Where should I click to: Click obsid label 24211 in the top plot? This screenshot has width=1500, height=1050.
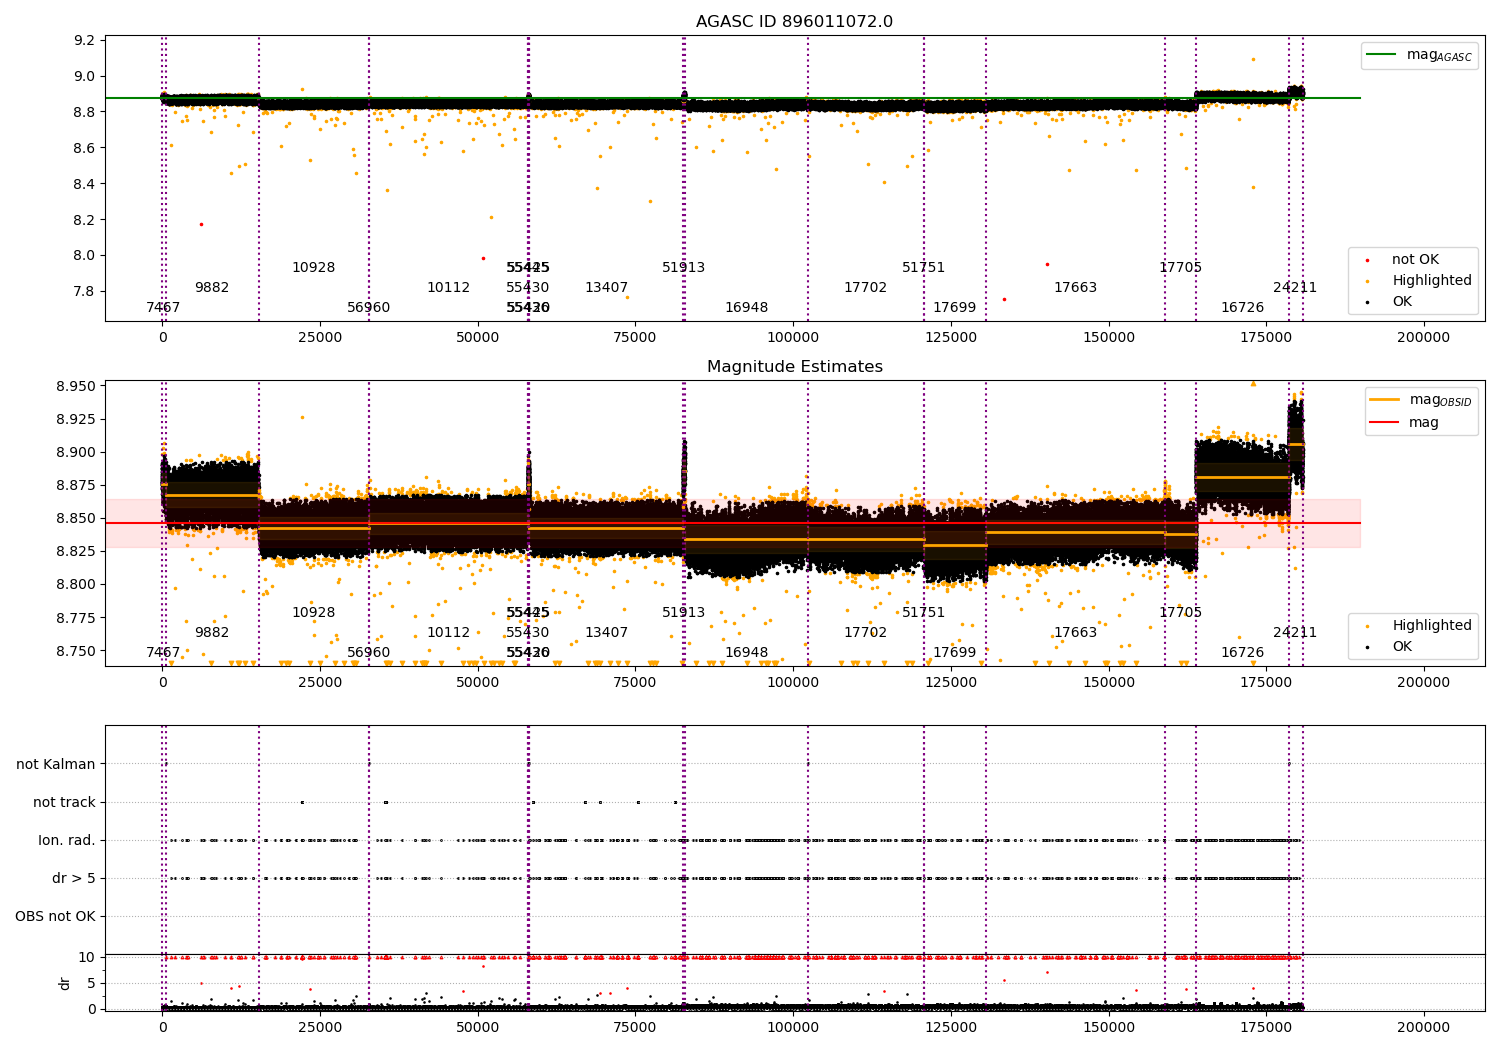tap(1295, 288)
